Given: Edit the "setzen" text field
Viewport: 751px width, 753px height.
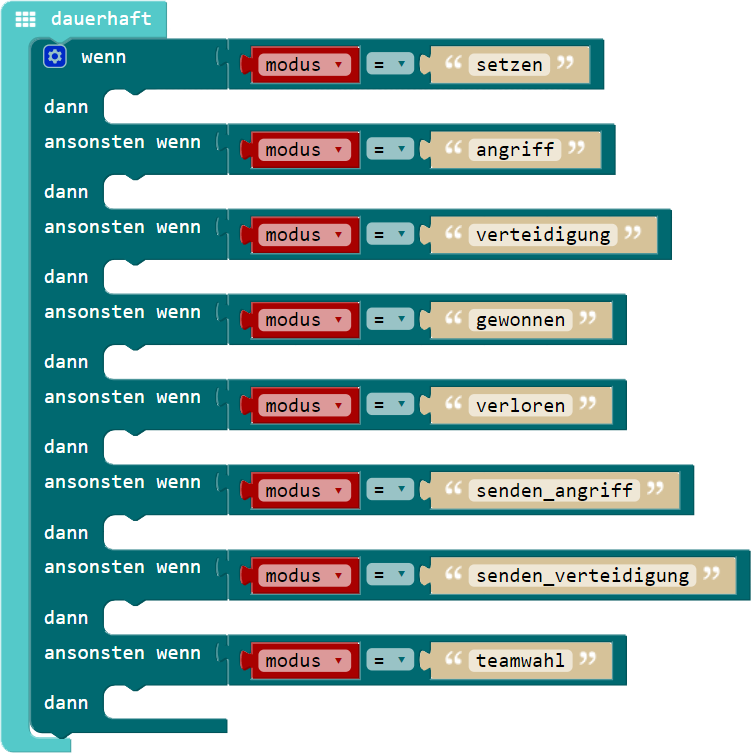Looking at the screenshot, I should pos(509,65).
